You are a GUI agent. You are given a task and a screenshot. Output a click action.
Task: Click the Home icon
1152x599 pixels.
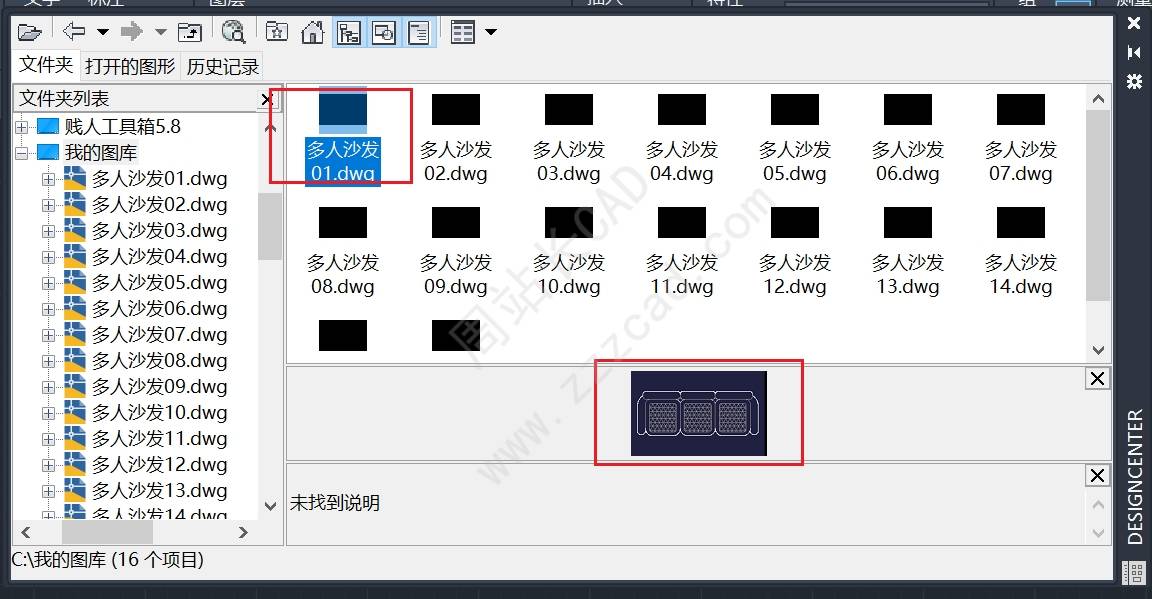point(313,32)
